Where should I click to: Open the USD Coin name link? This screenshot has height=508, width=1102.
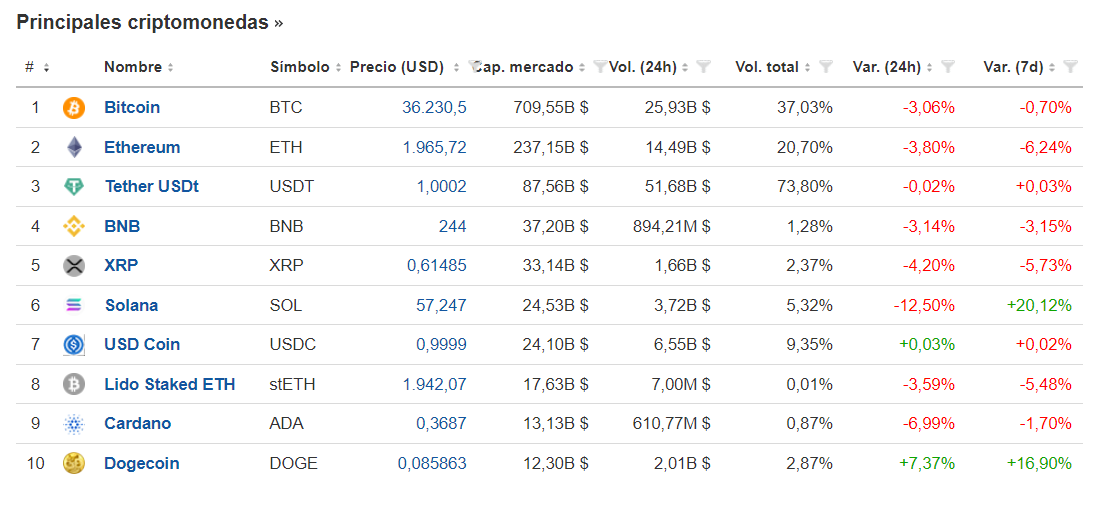(142, 344)
